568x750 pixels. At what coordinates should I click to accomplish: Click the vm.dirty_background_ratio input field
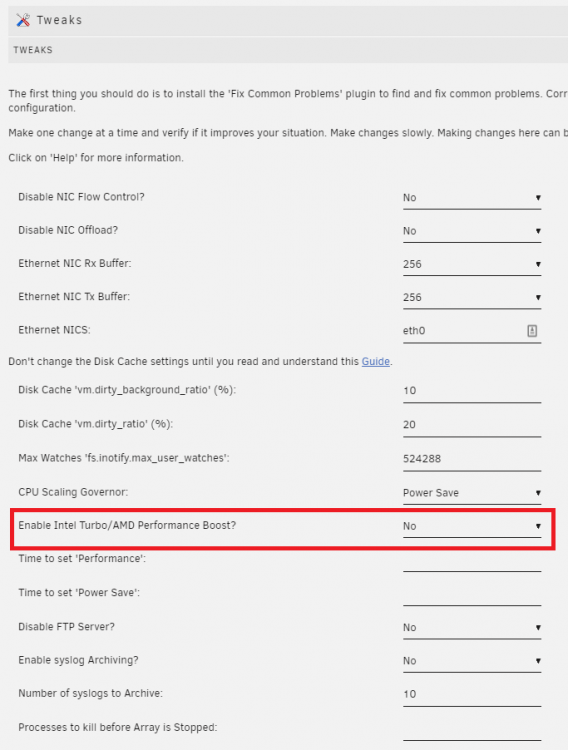coord(472,391)
